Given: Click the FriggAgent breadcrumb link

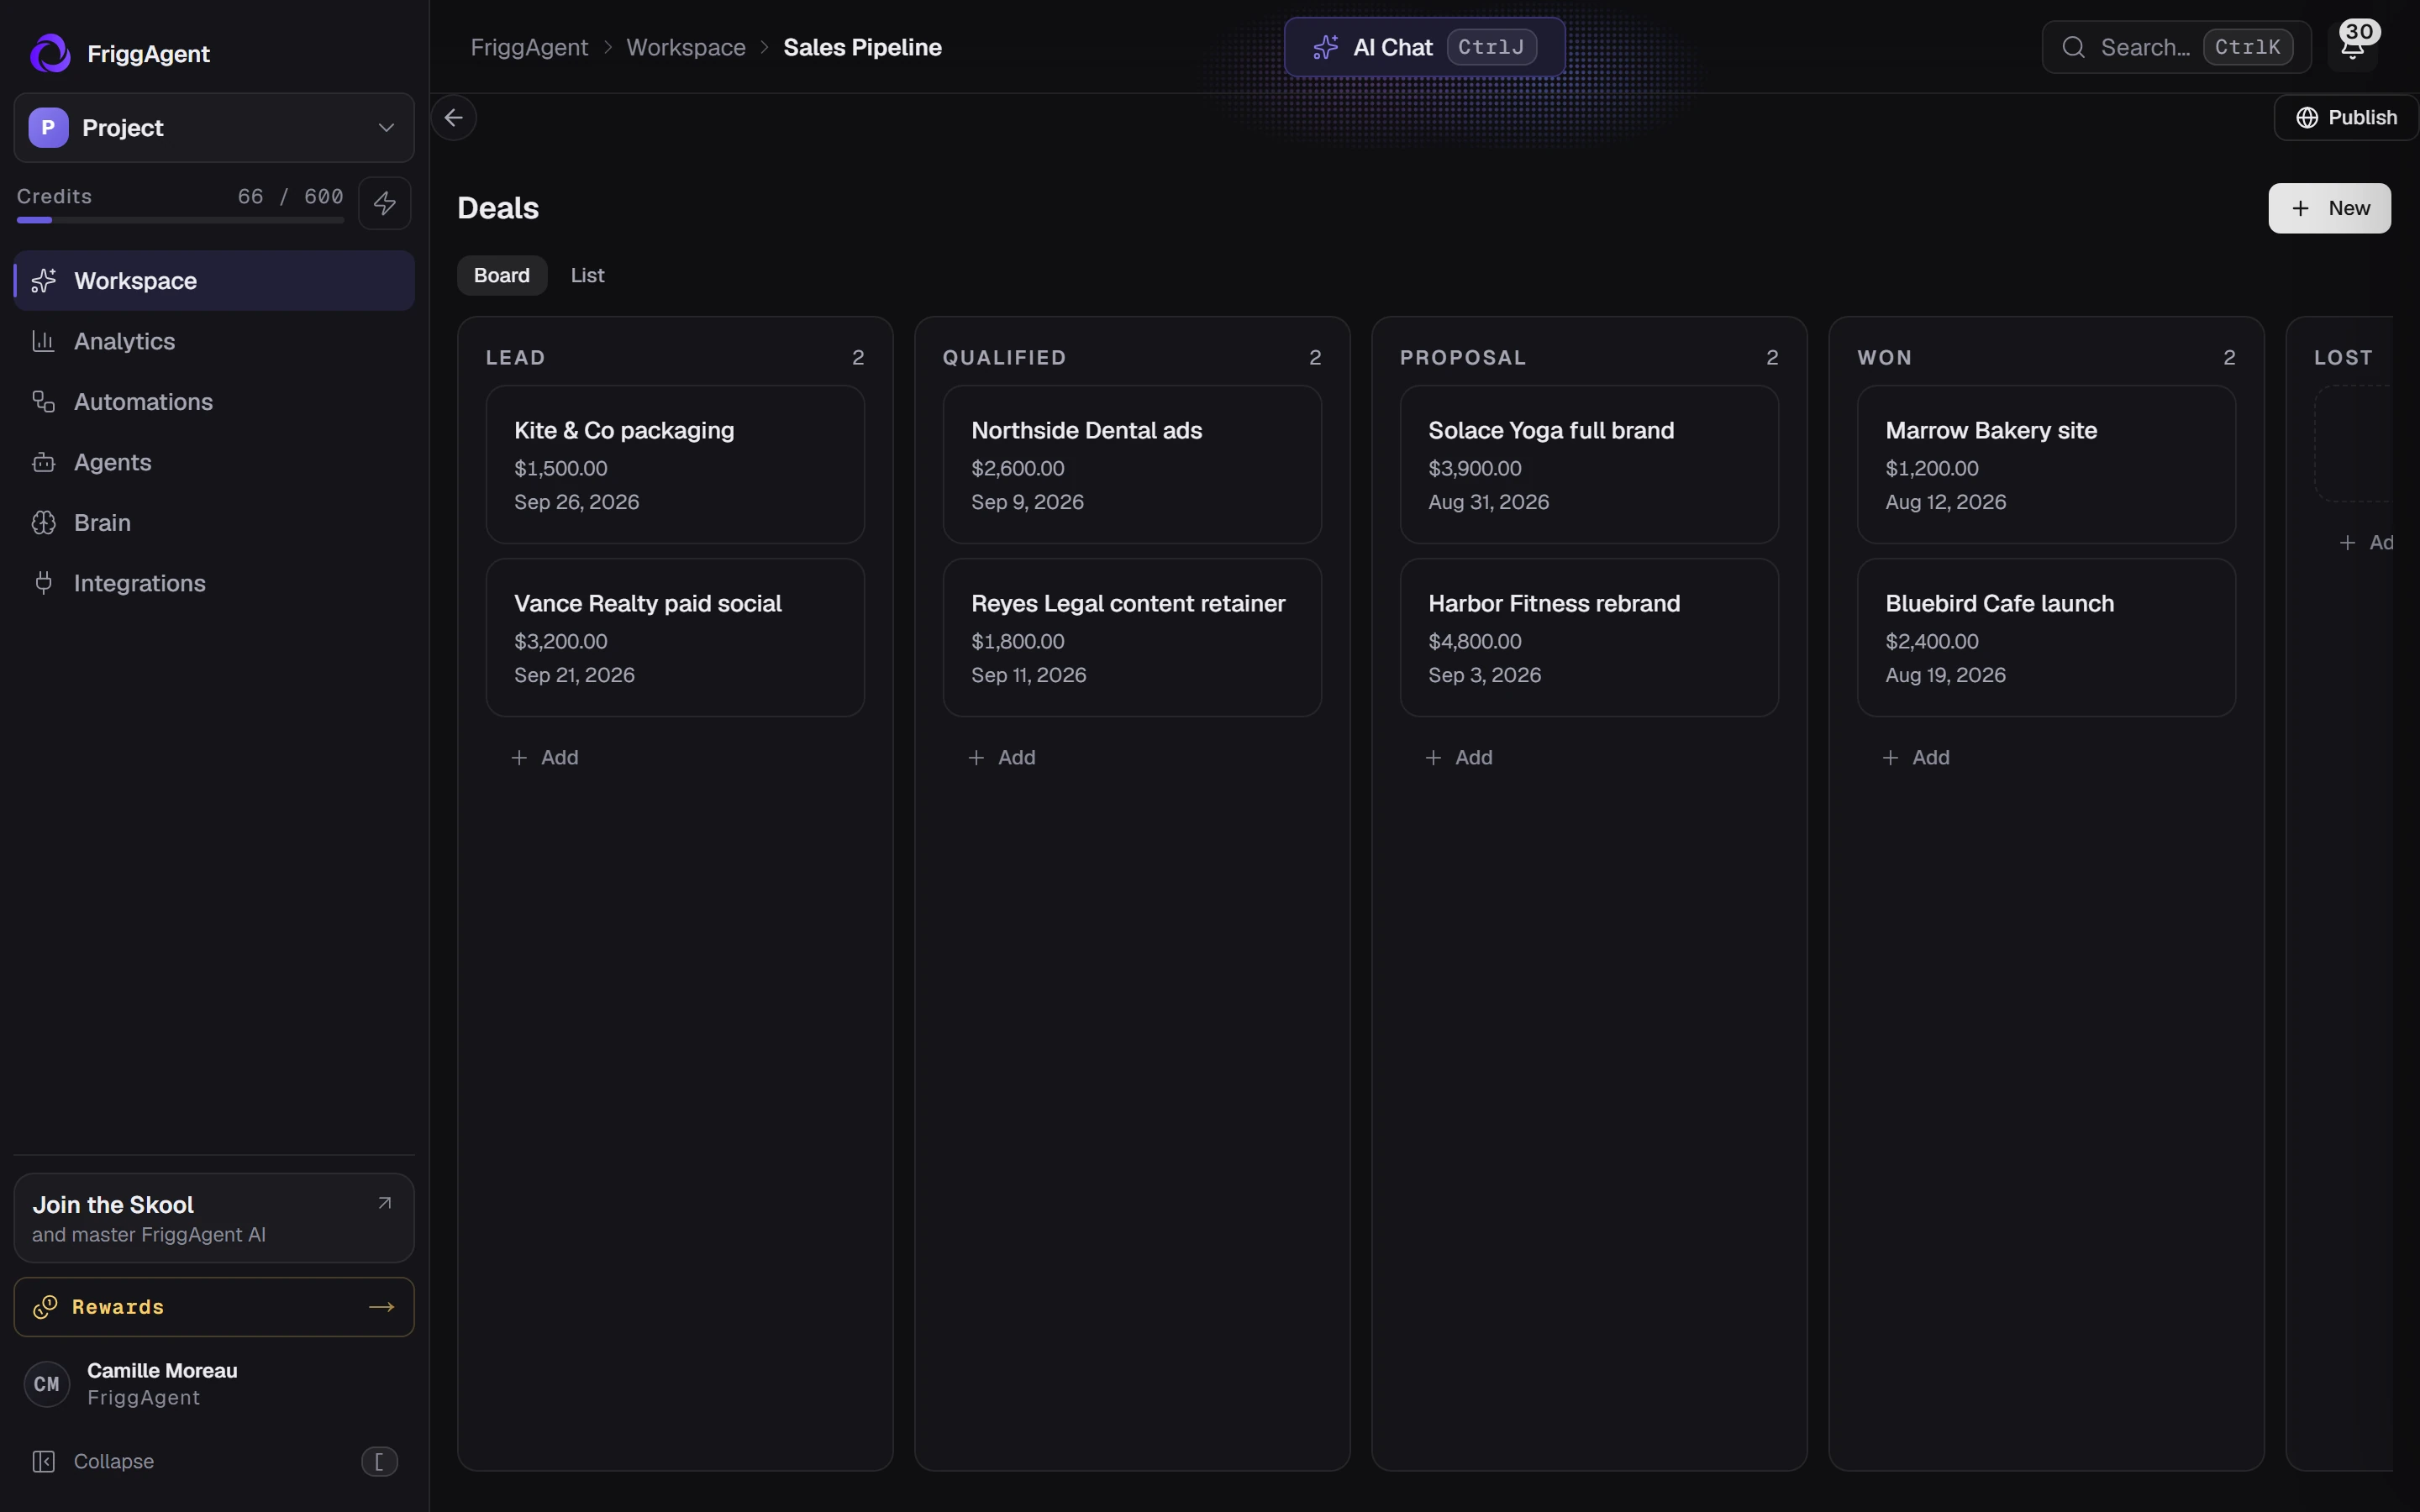Looking at the screenshot, I should pos(529,47).
